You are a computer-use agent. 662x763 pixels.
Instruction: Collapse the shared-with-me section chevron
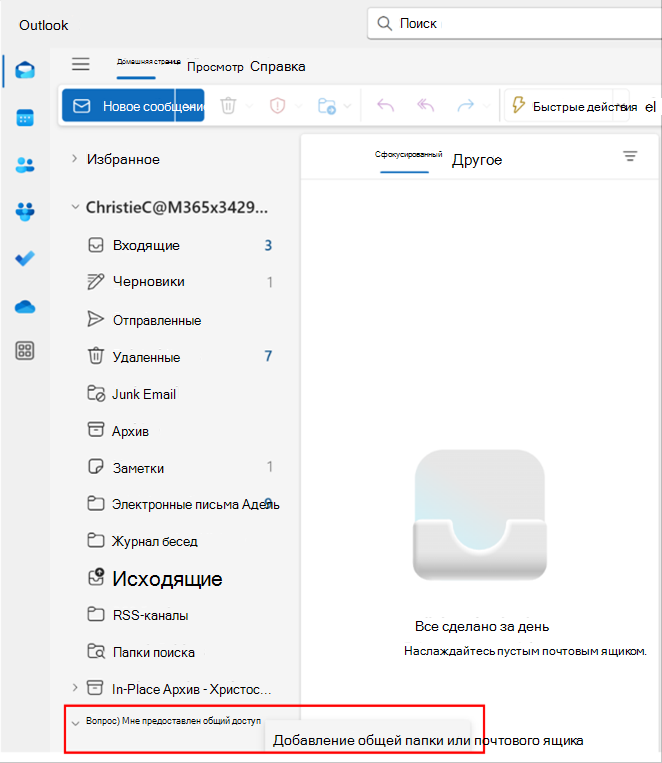(75, 723)
